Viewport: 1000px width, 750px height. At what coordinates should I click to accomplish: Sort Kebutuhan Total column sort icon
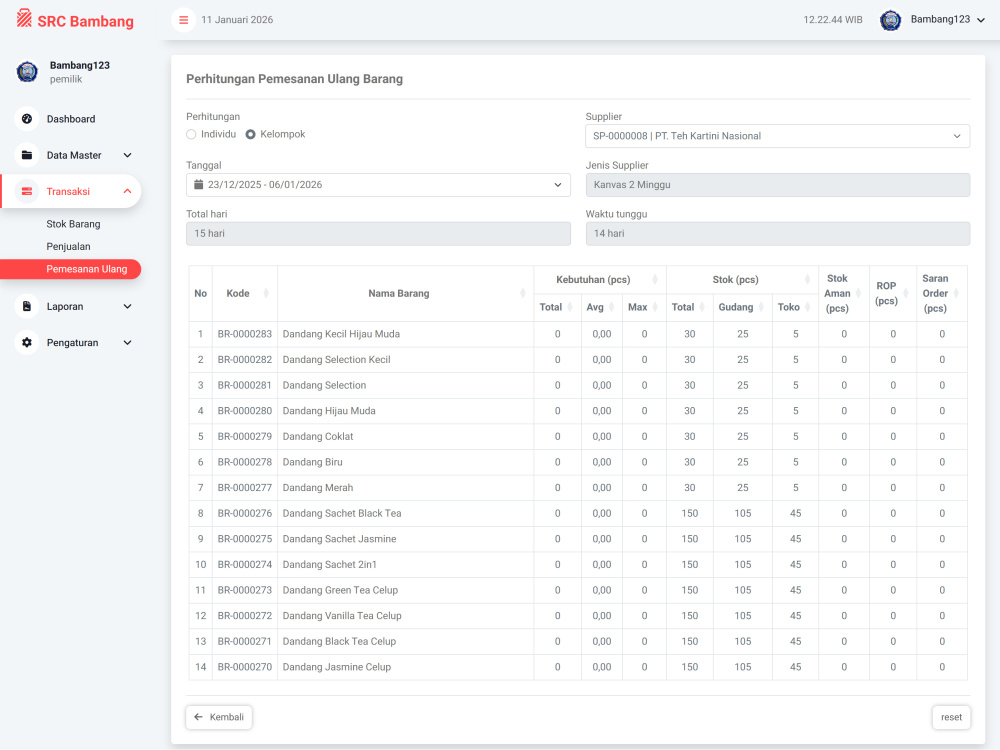pos(570,307)
